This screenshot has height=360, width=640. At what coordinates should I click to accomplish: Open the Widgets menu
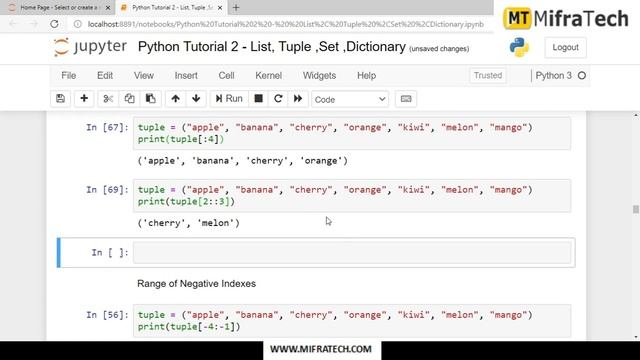pyautogui.click(x=320, y=76)
